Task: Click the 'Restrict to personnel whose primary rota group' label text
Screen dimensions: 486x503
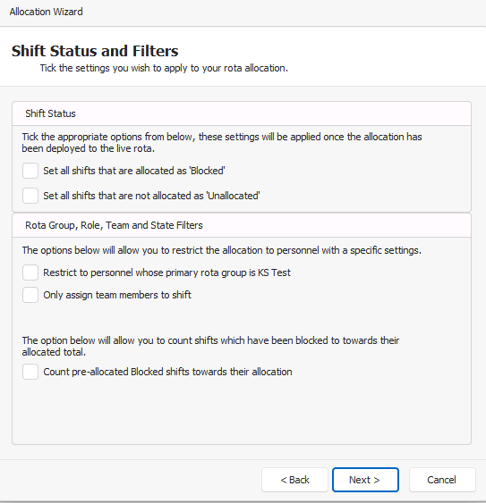Action: (167, 273)
